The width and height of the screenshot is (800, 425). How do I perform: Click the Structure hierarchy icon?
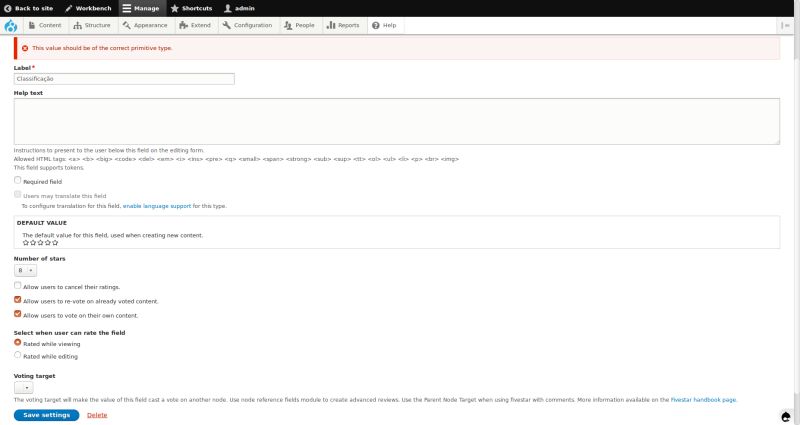(78, 25)
